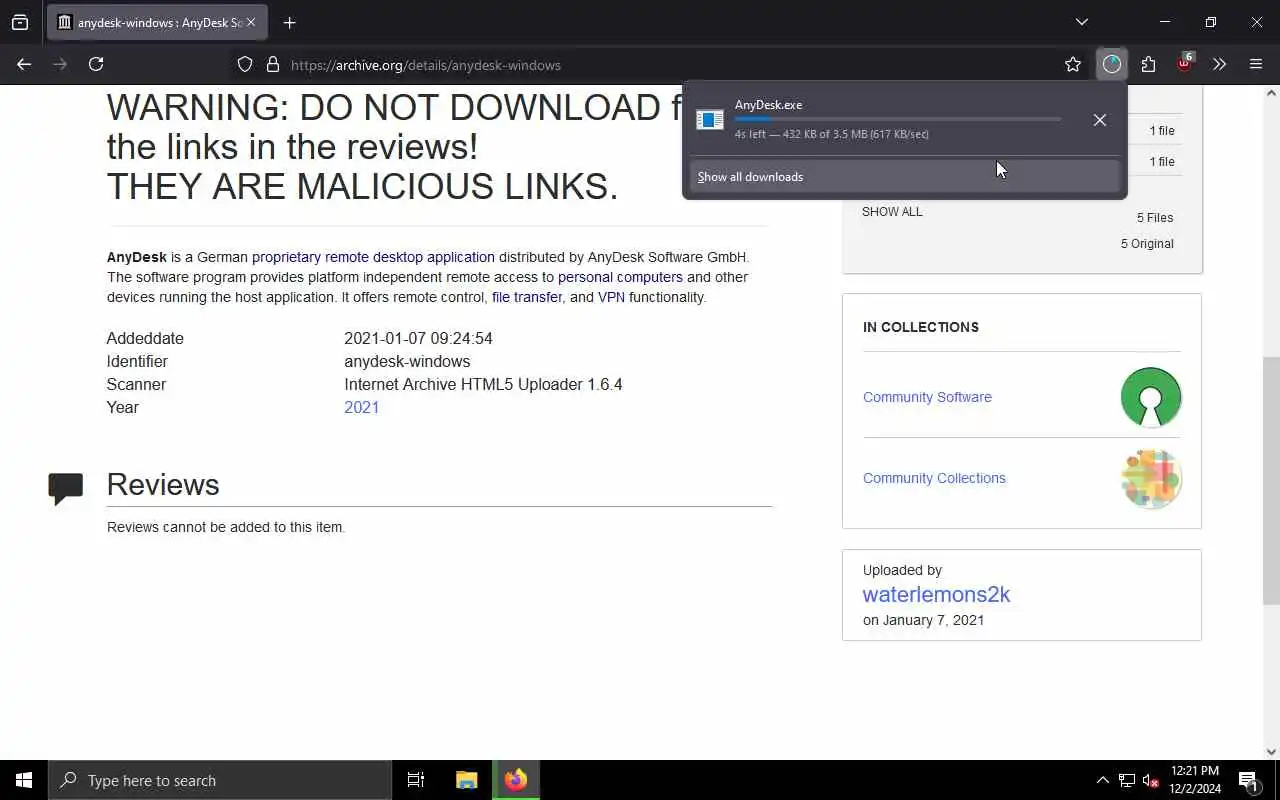Toggle the downloads panel toolbar button
Image resolution: width=1280 pixels, height=800 pixels.
tap(1112, 65)
